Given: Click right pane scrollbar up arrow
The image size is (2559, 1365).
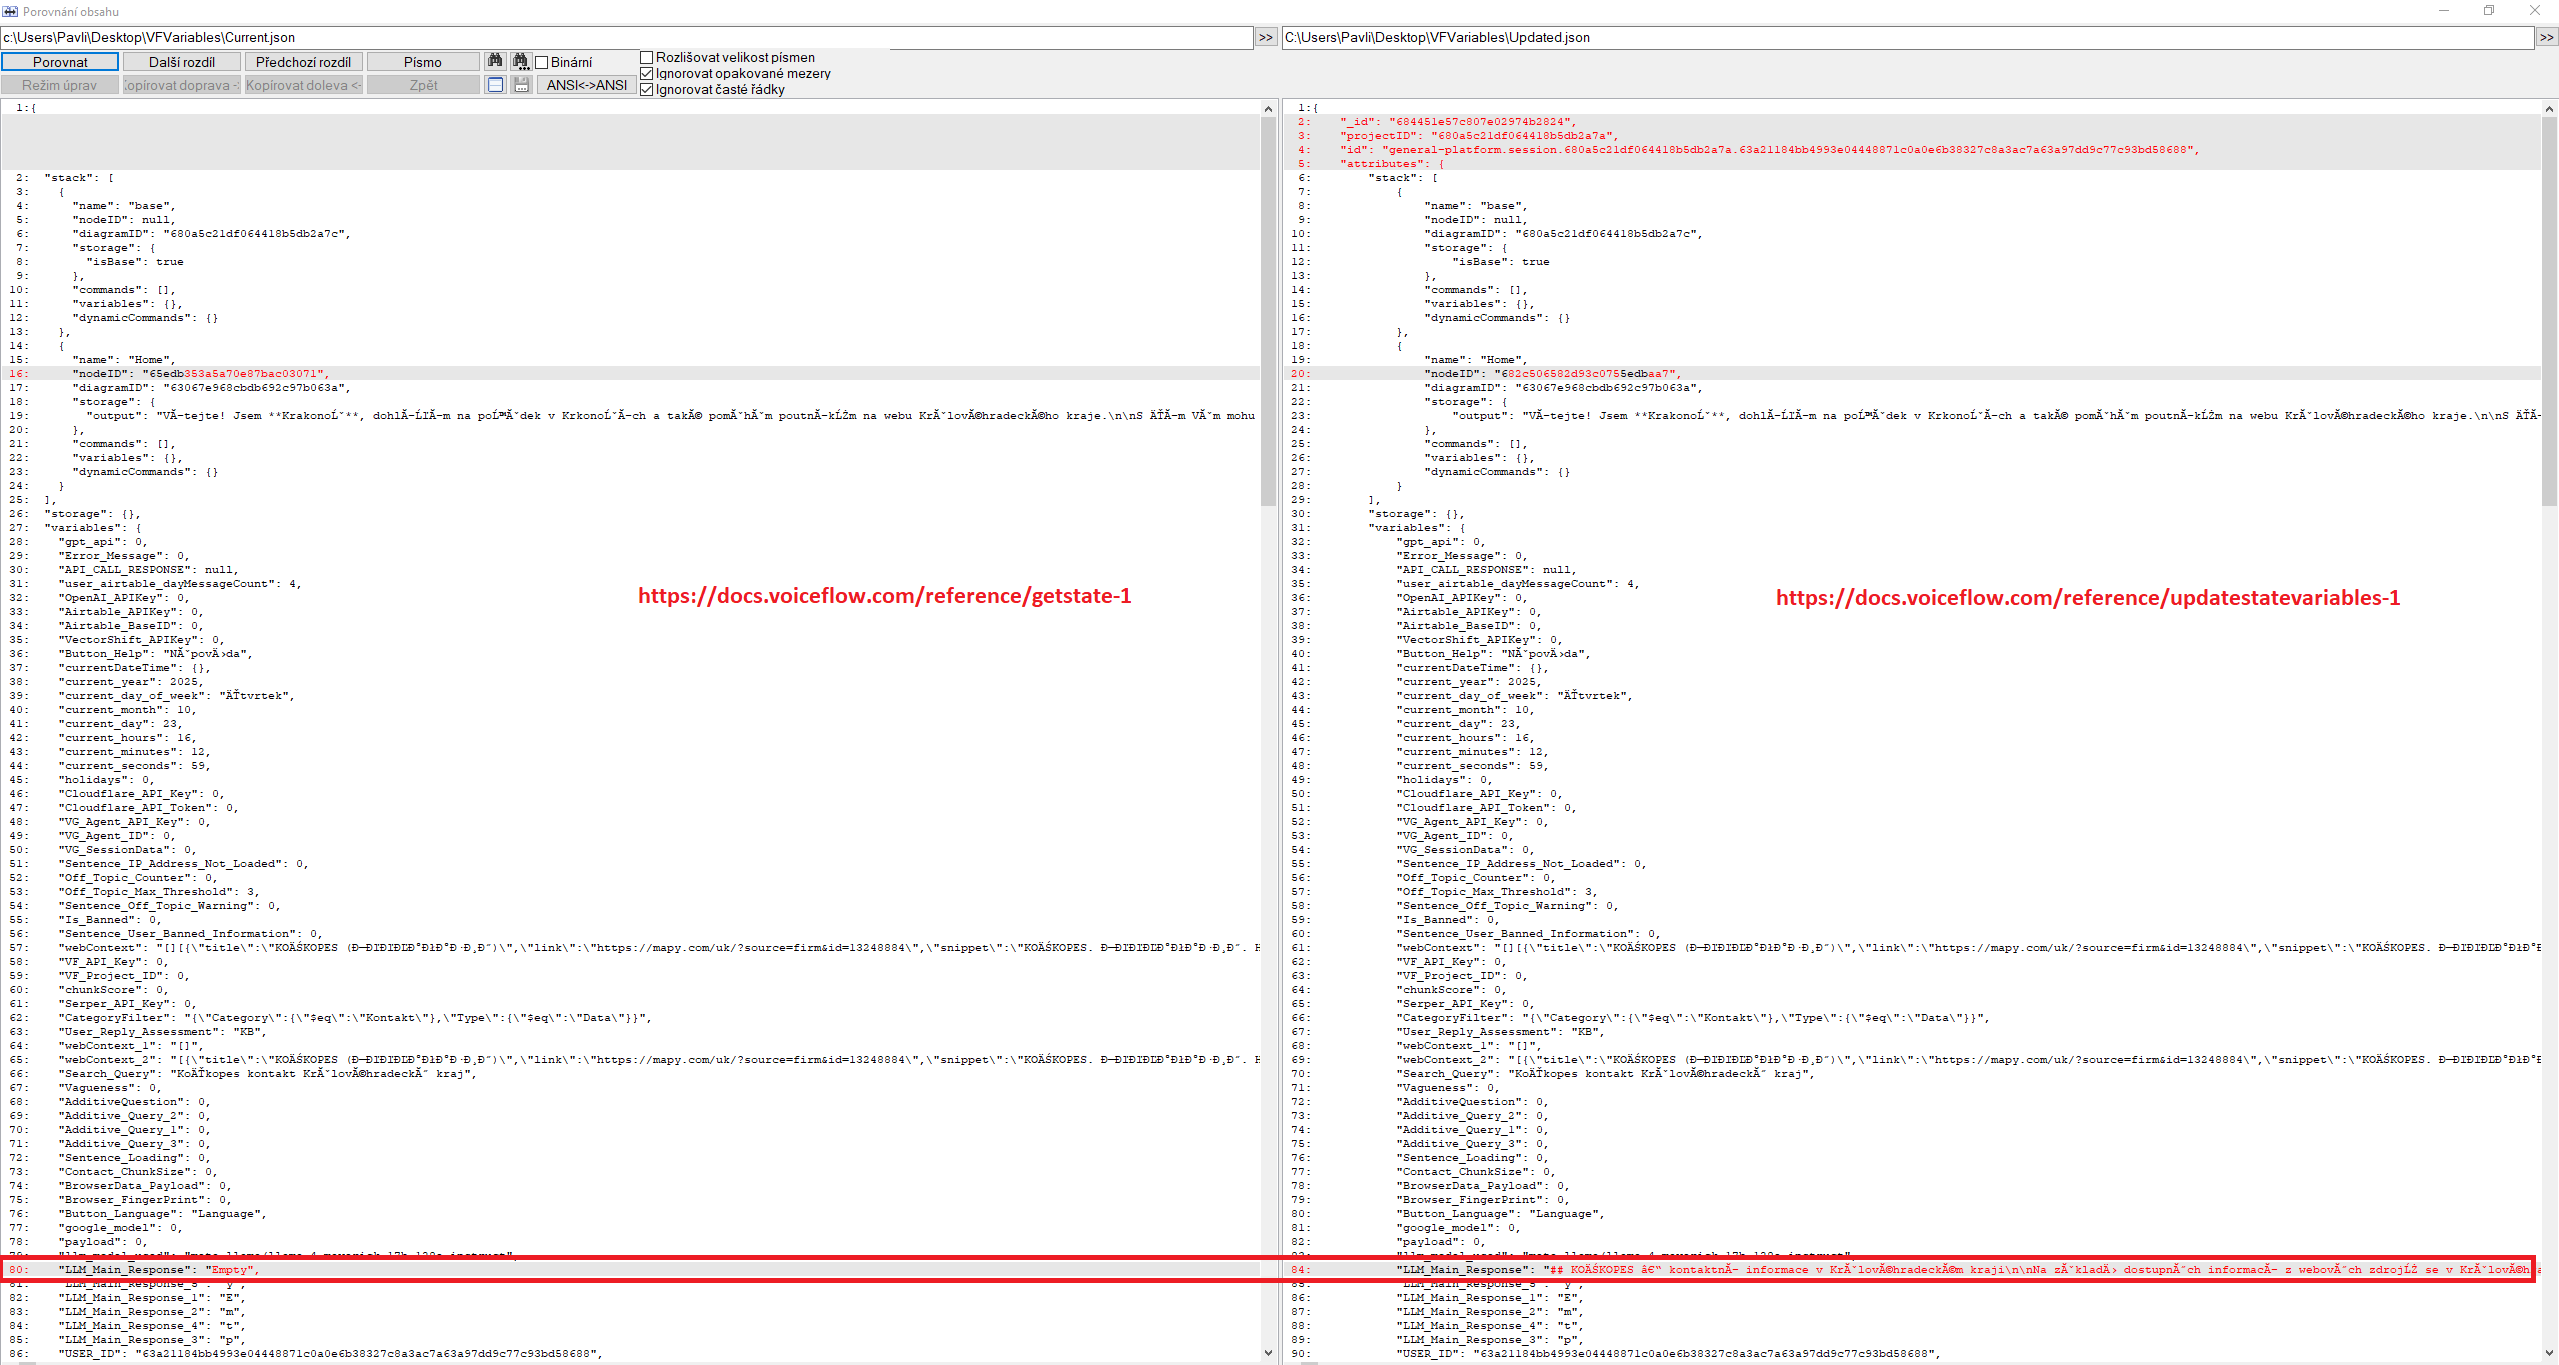Looking at the screenshot, I should (x=2549, y=108).
